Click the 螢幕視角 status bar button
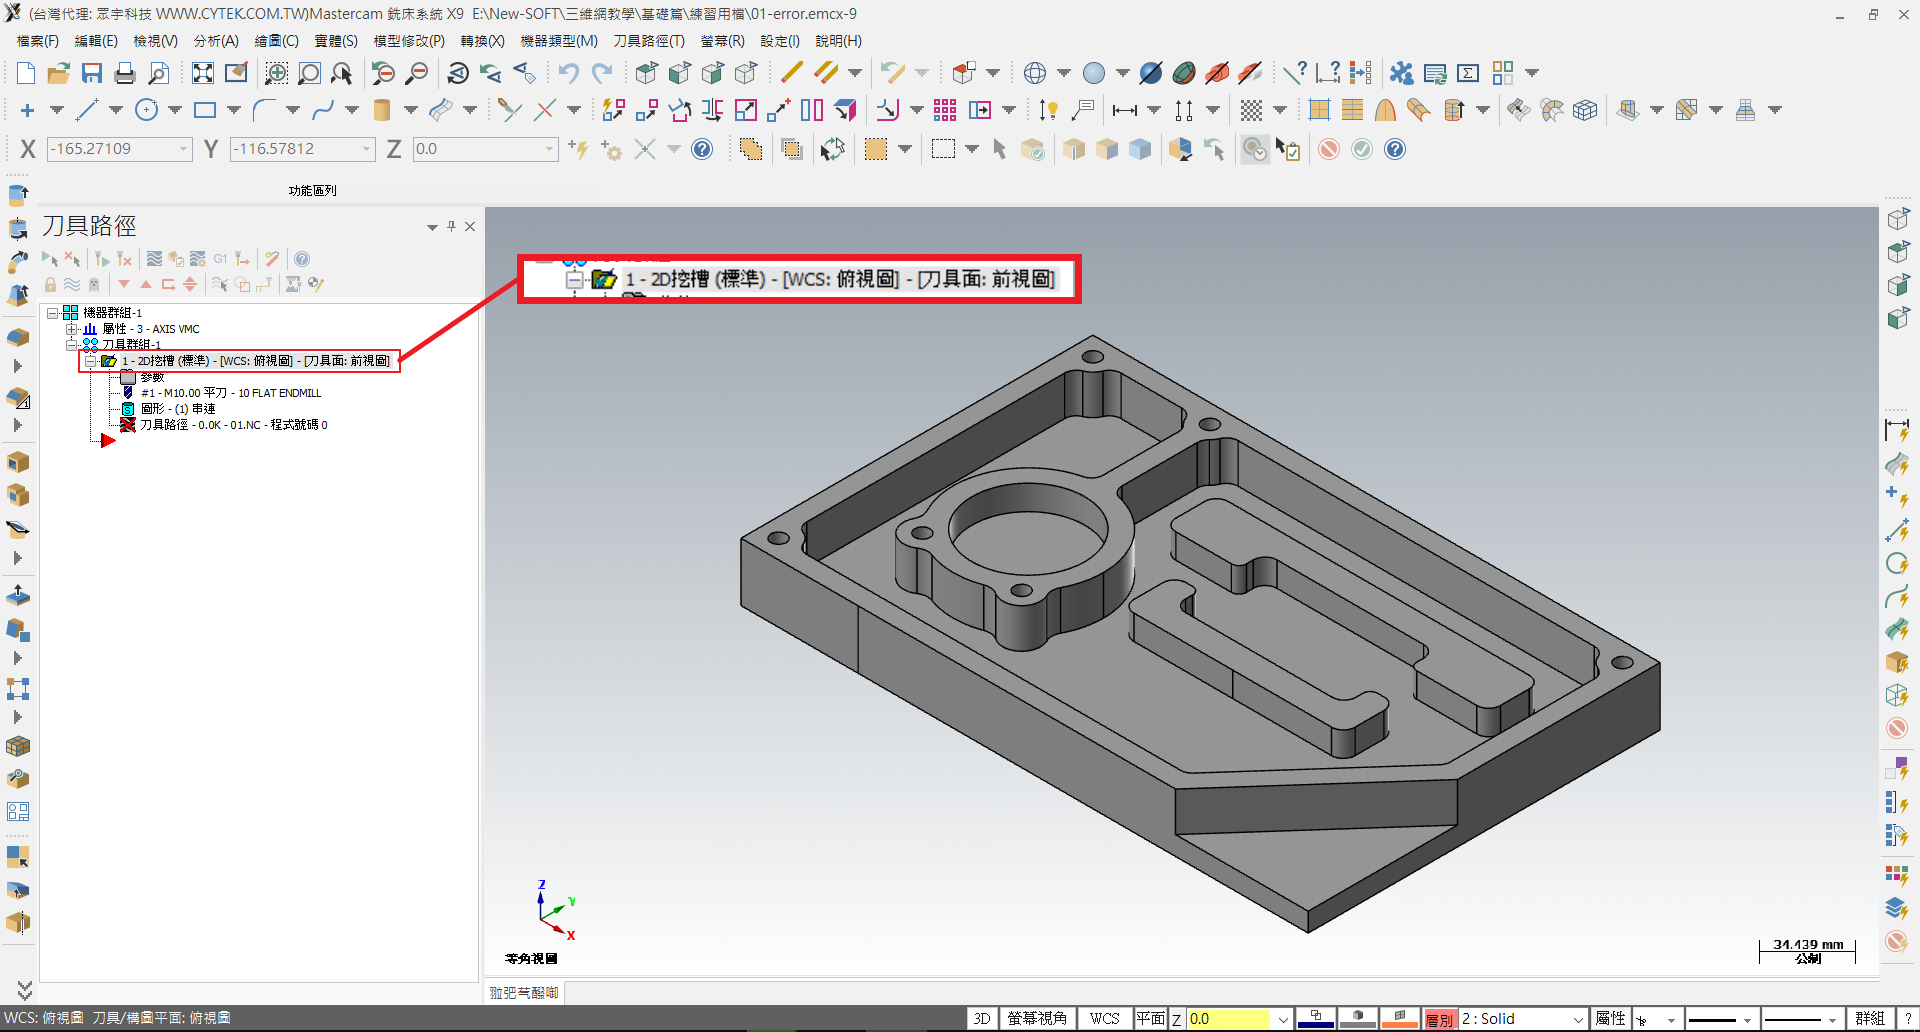The height and width of the screenshot is (1032, 1920). tap(1037, 1018)
